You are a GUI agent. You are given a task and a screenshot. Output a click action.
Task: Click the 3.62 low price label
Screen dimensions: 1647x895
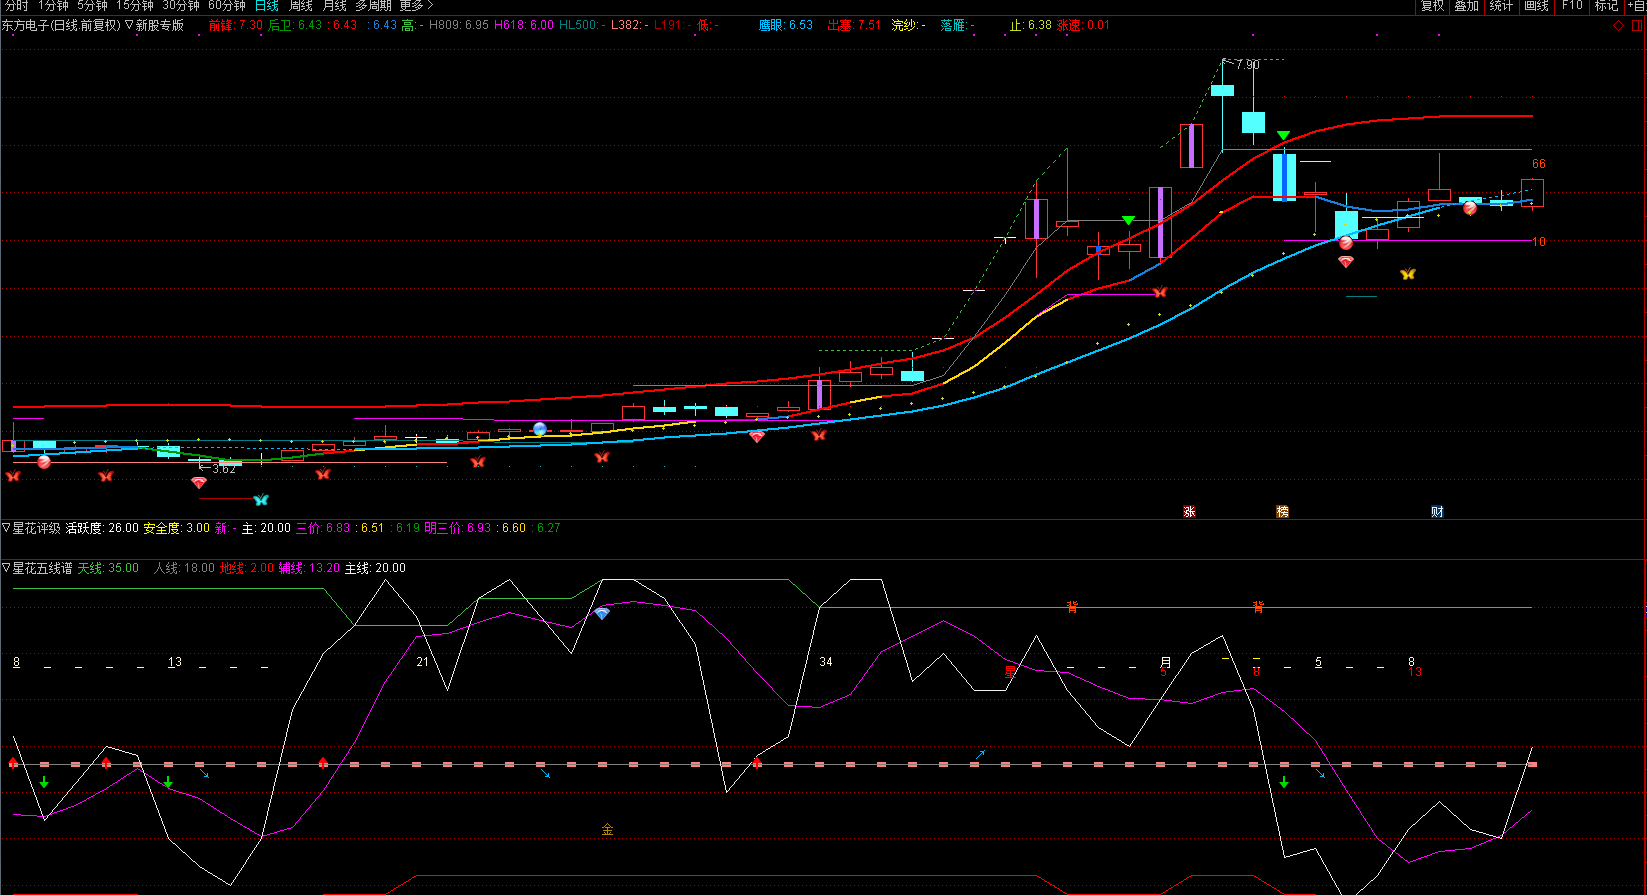[x=224, y=468]
